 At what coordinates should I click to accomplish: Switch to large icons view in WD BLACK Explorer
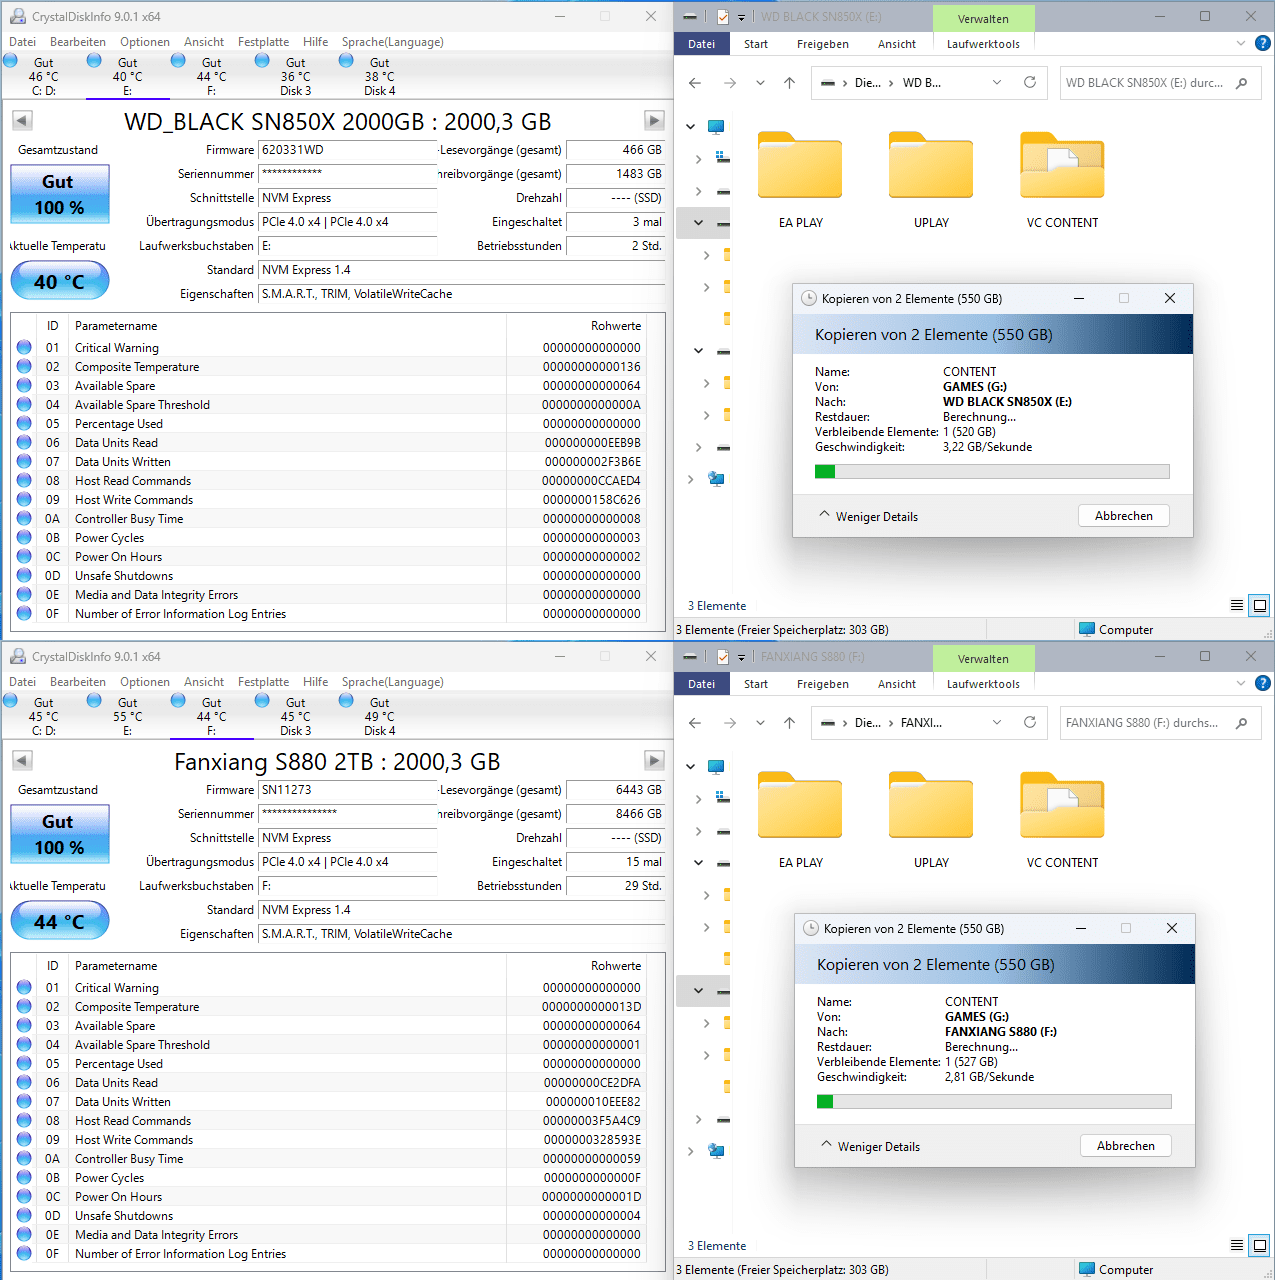1260,605
